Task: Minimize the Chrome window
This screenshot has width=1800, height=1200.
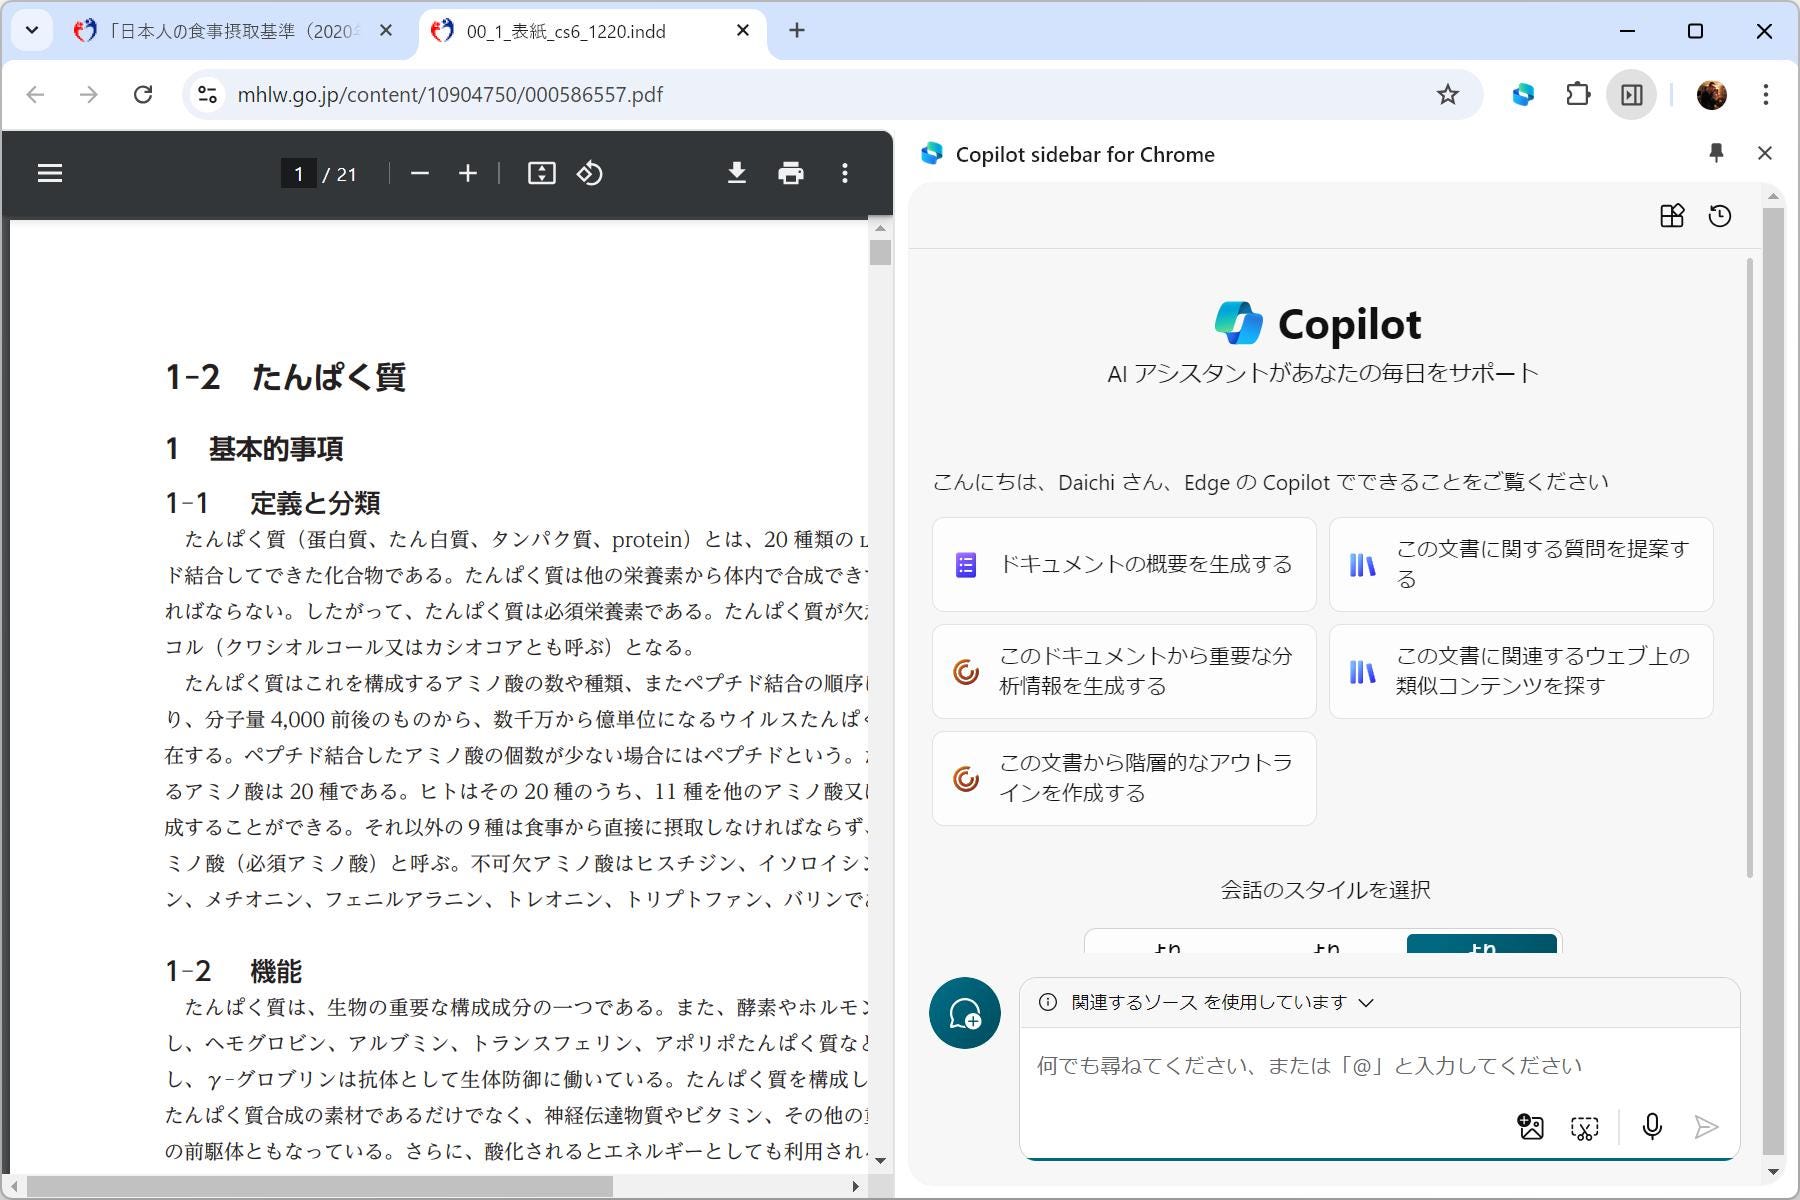Action: (x=1627, y=31)
